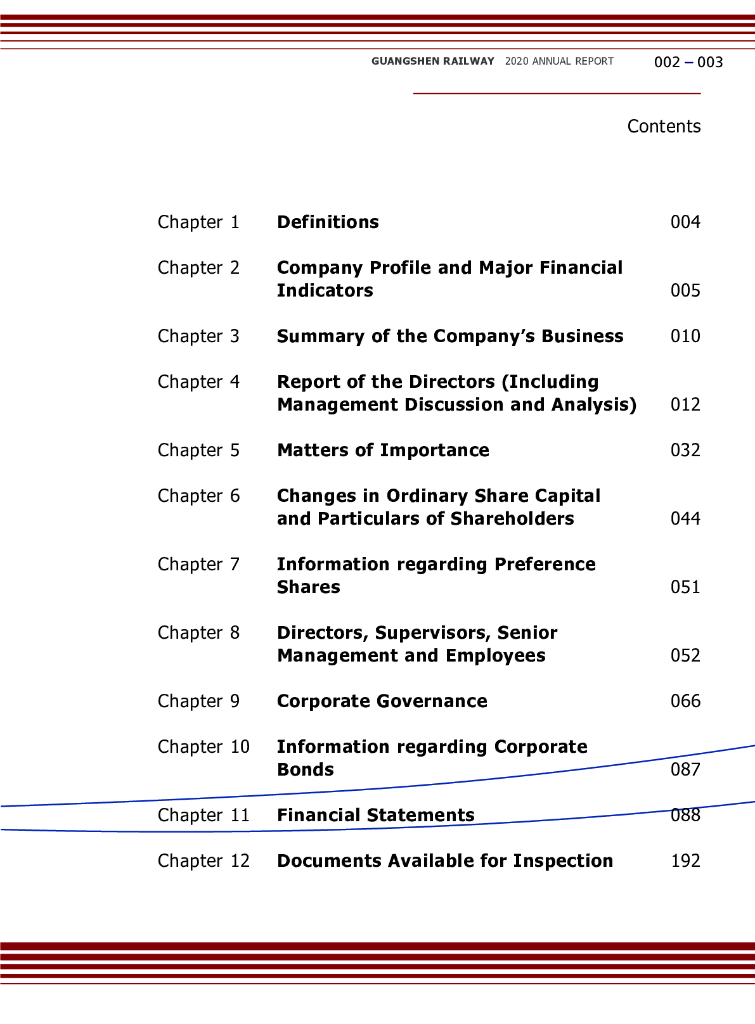Open the Definitions chapter link

pos(327,222)
